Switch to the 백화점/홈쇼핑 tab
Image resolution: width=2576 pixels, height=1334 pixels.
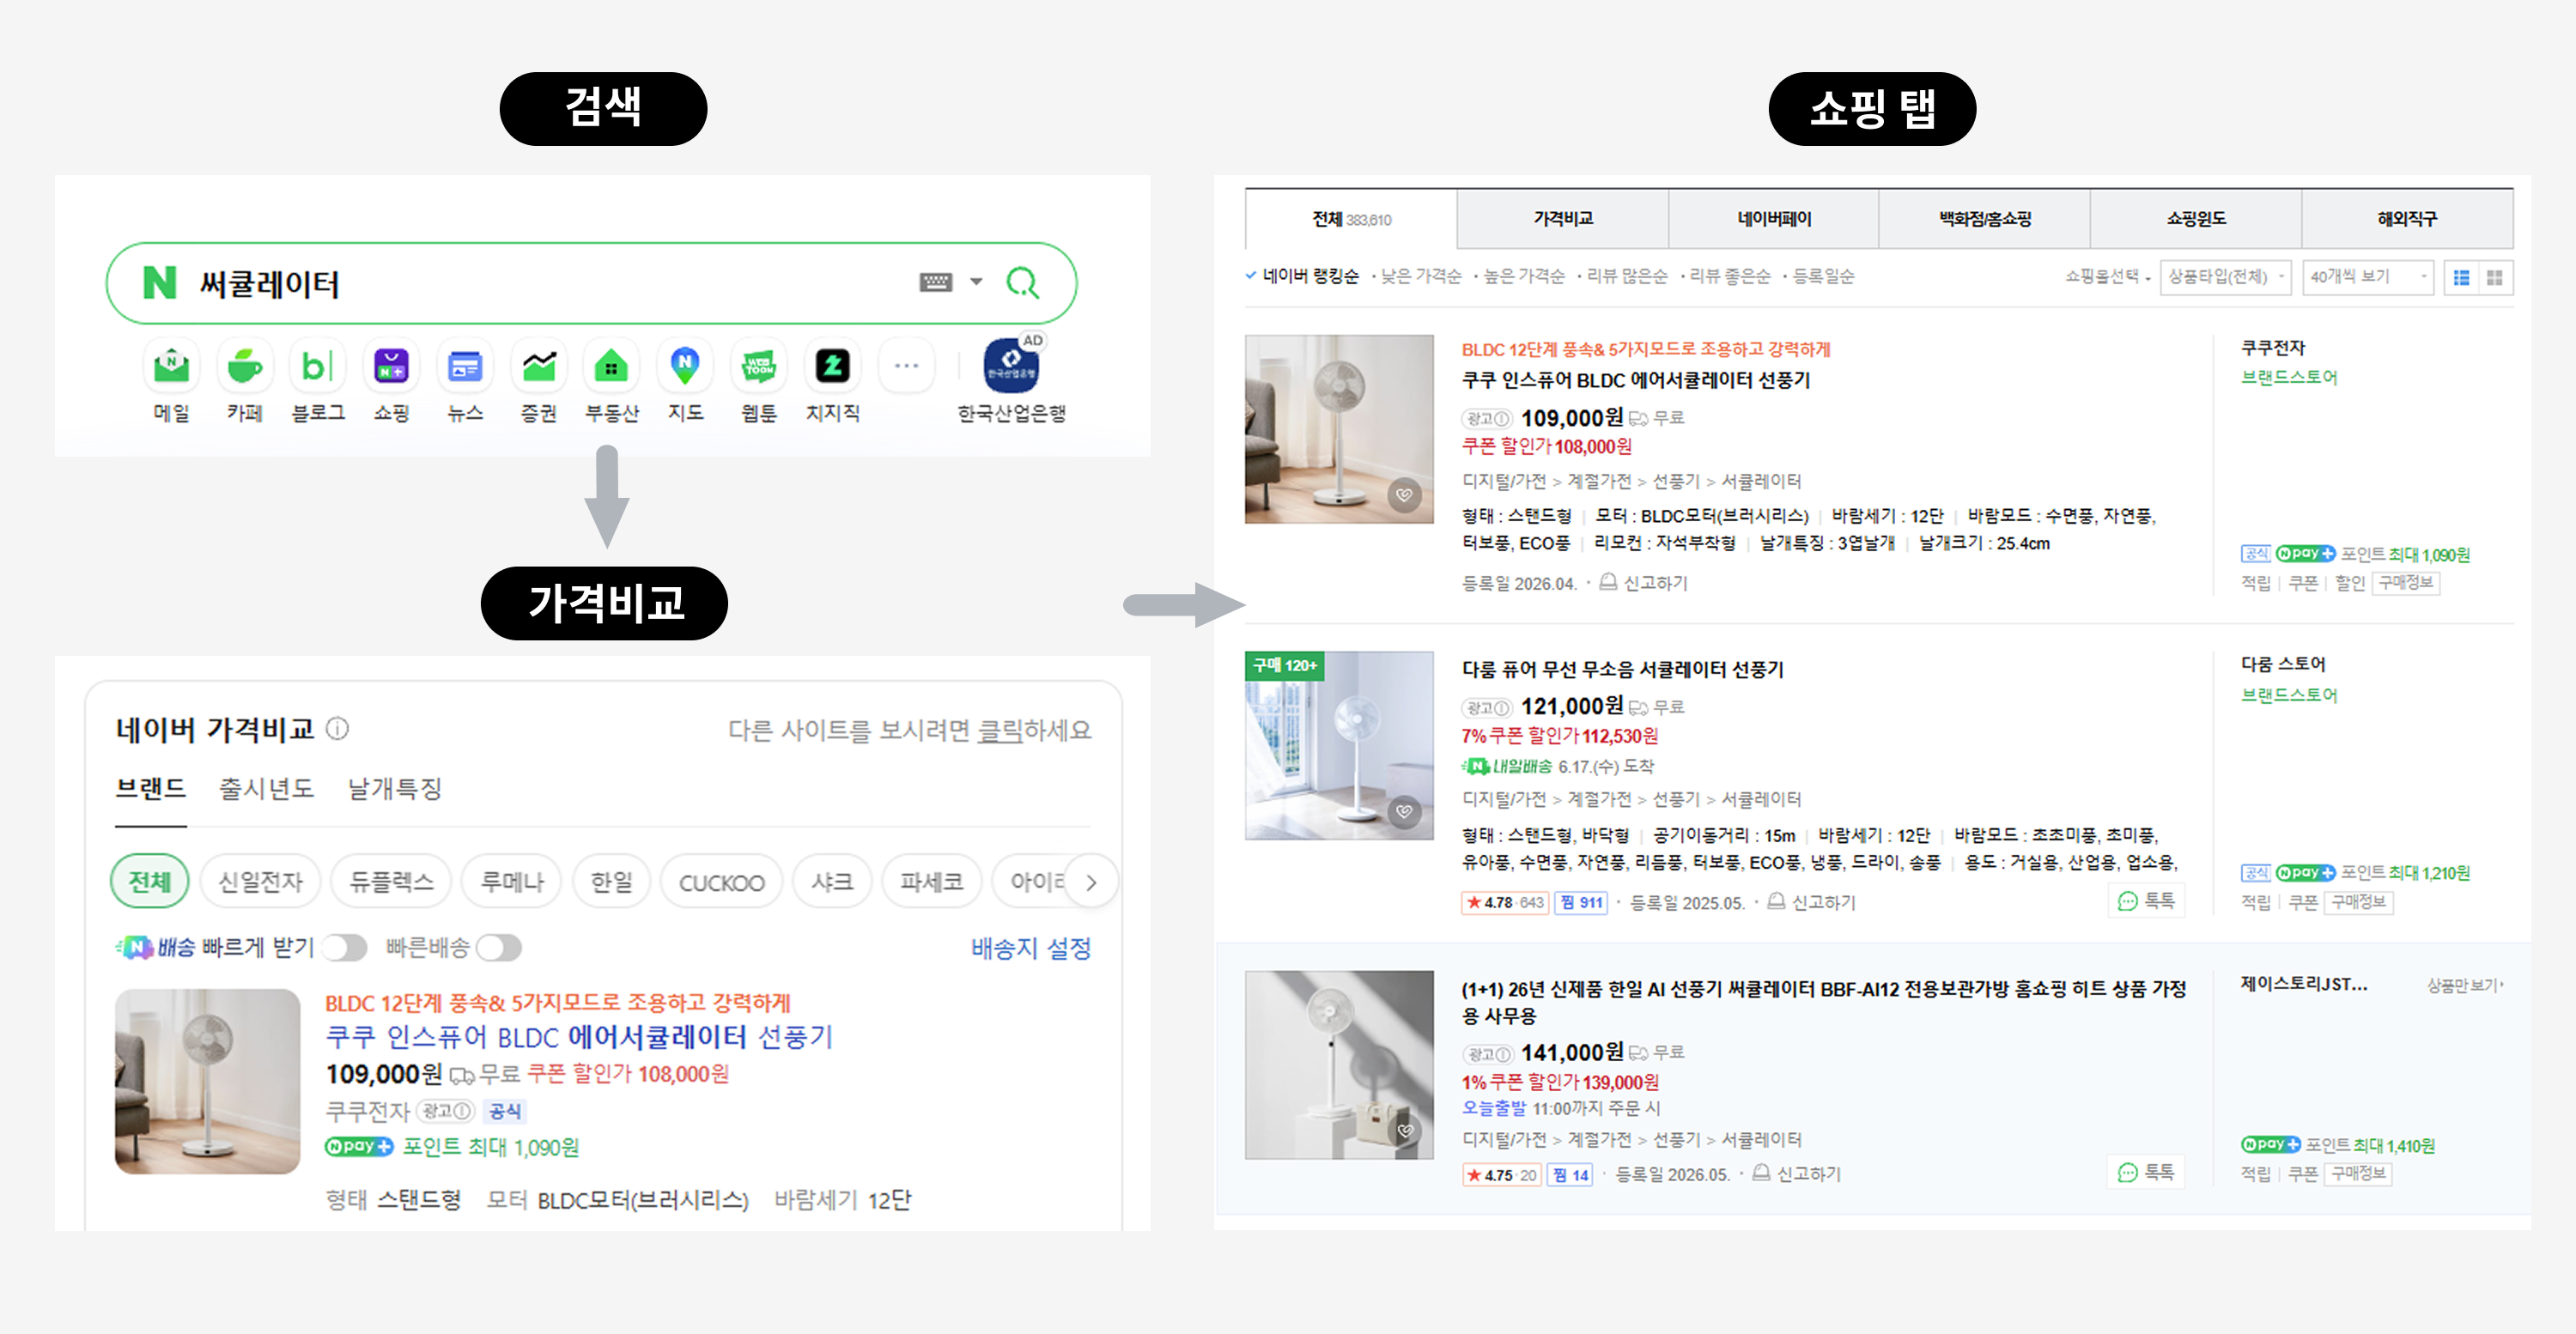(x=1985, y=219)
